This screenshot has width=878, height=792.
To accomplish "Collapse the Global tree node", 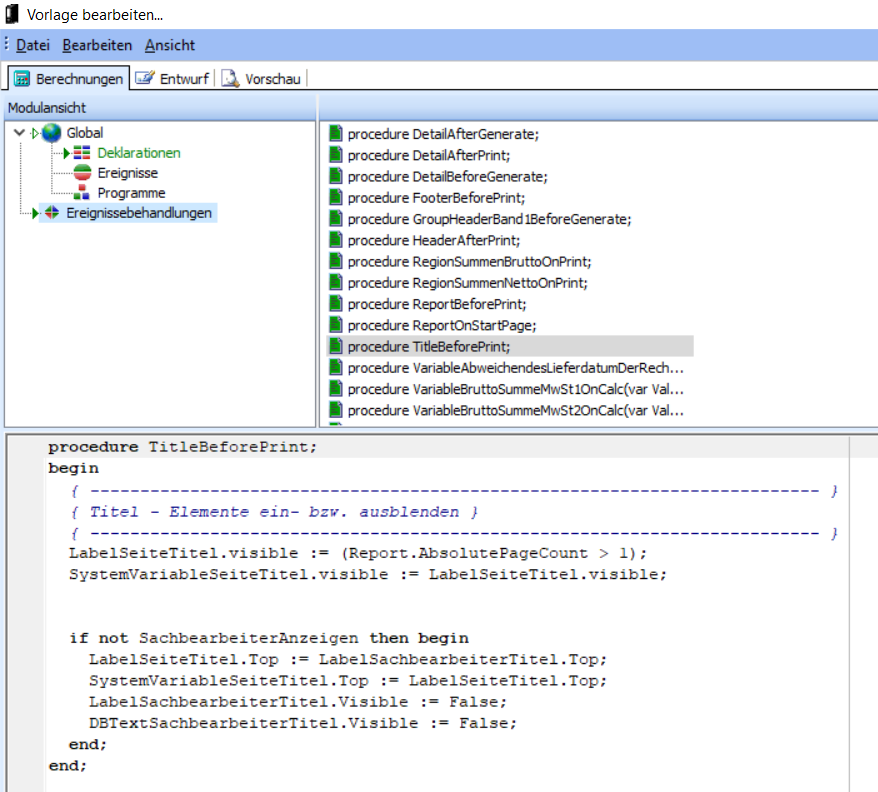I will [19, 133].
